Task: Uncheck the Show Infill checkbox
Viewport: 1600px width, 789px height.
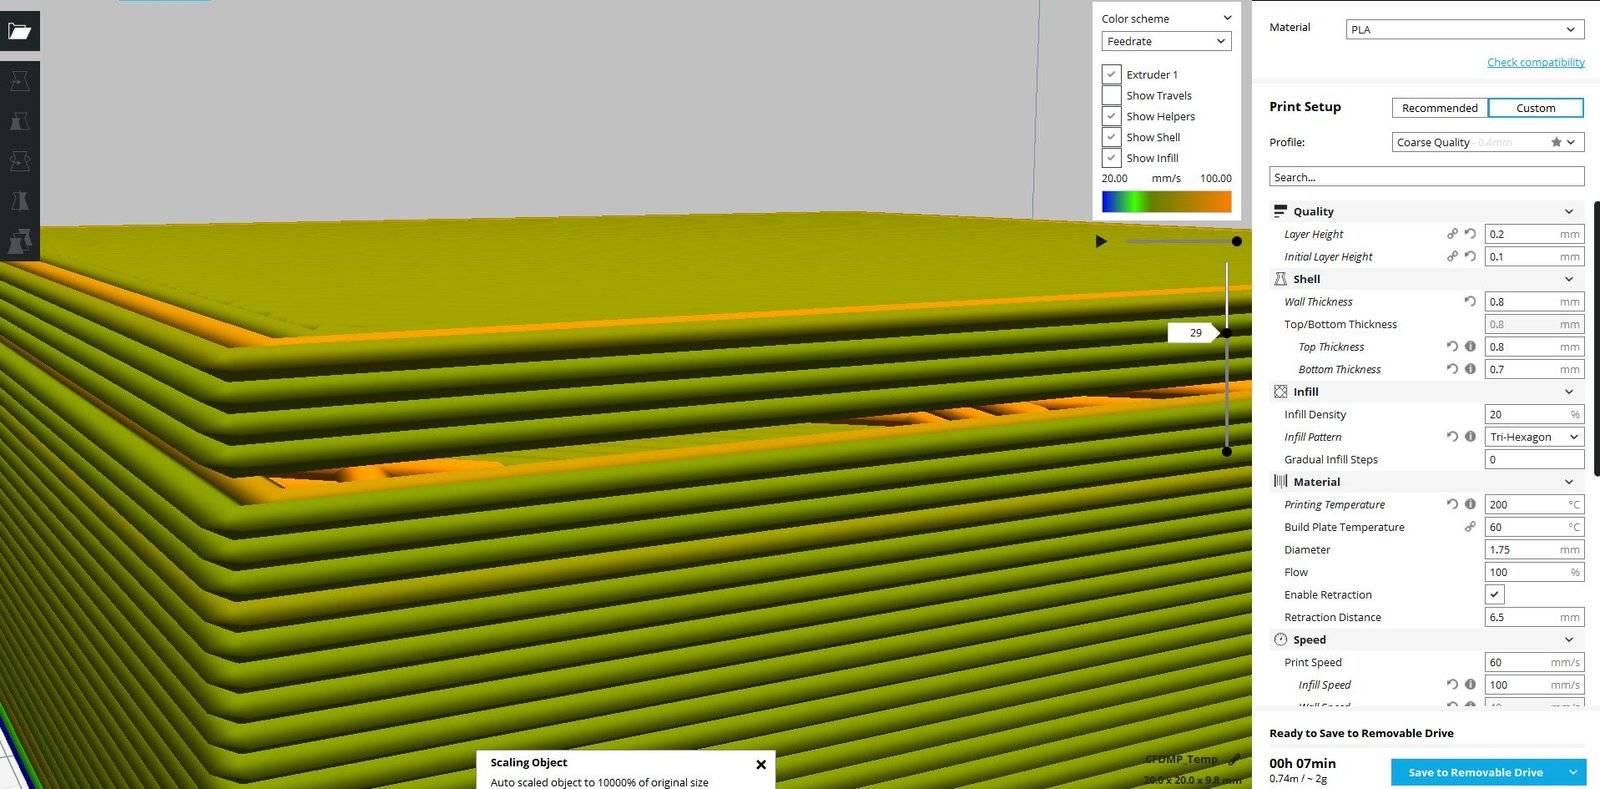Action: (x=1111, y=158)
